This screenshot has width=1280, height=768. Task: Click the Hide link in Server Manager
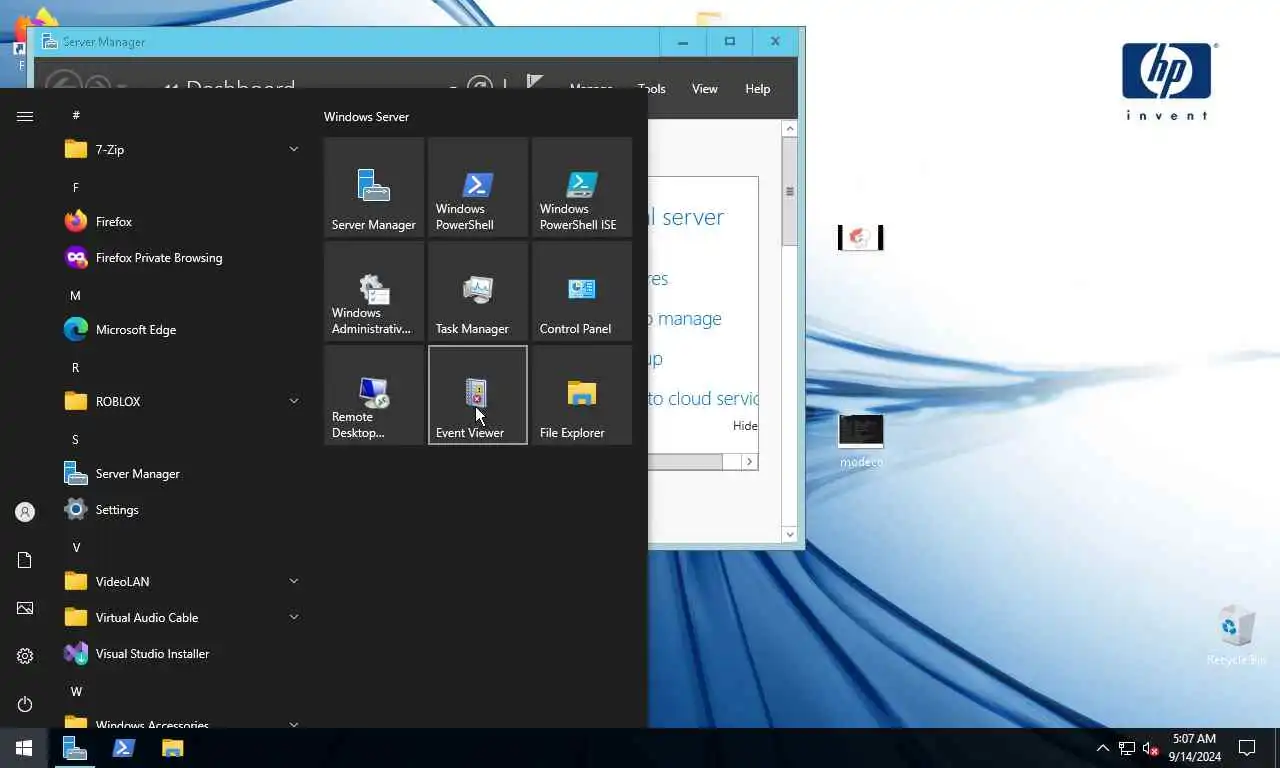click(745, 426)
